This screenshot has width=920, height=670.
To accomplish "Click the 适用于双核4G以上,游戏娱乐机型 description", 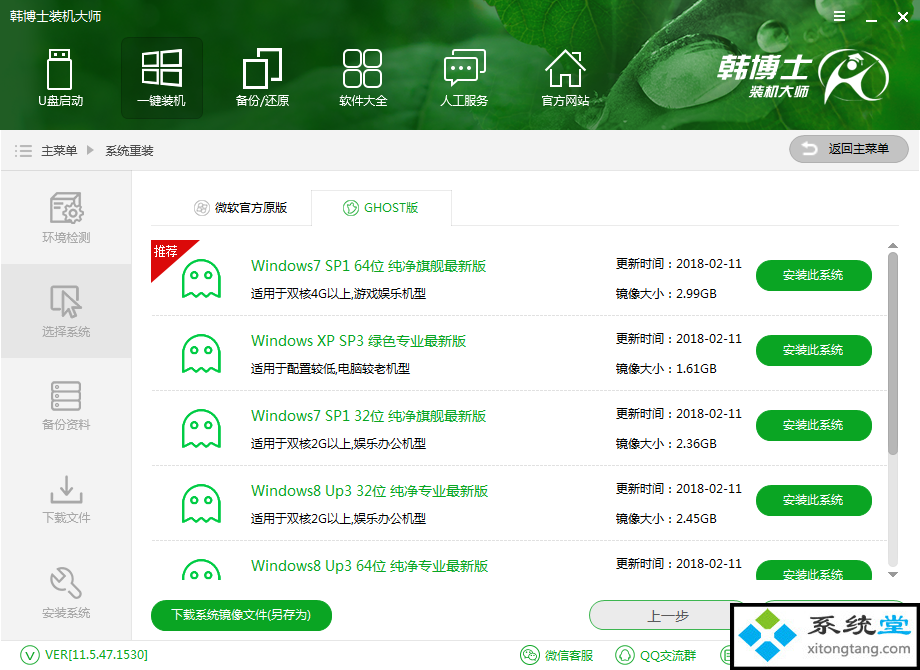I will tap(339, 293).
